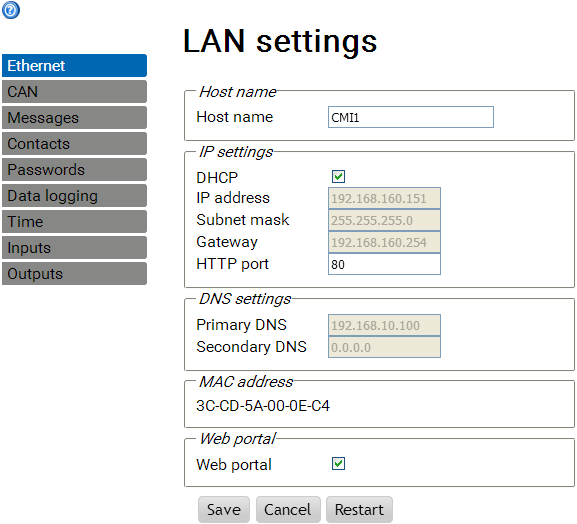The width and height of the screenshot is (577, 524).
Task: Click the IP address field
Action: (x=384, y=198)
